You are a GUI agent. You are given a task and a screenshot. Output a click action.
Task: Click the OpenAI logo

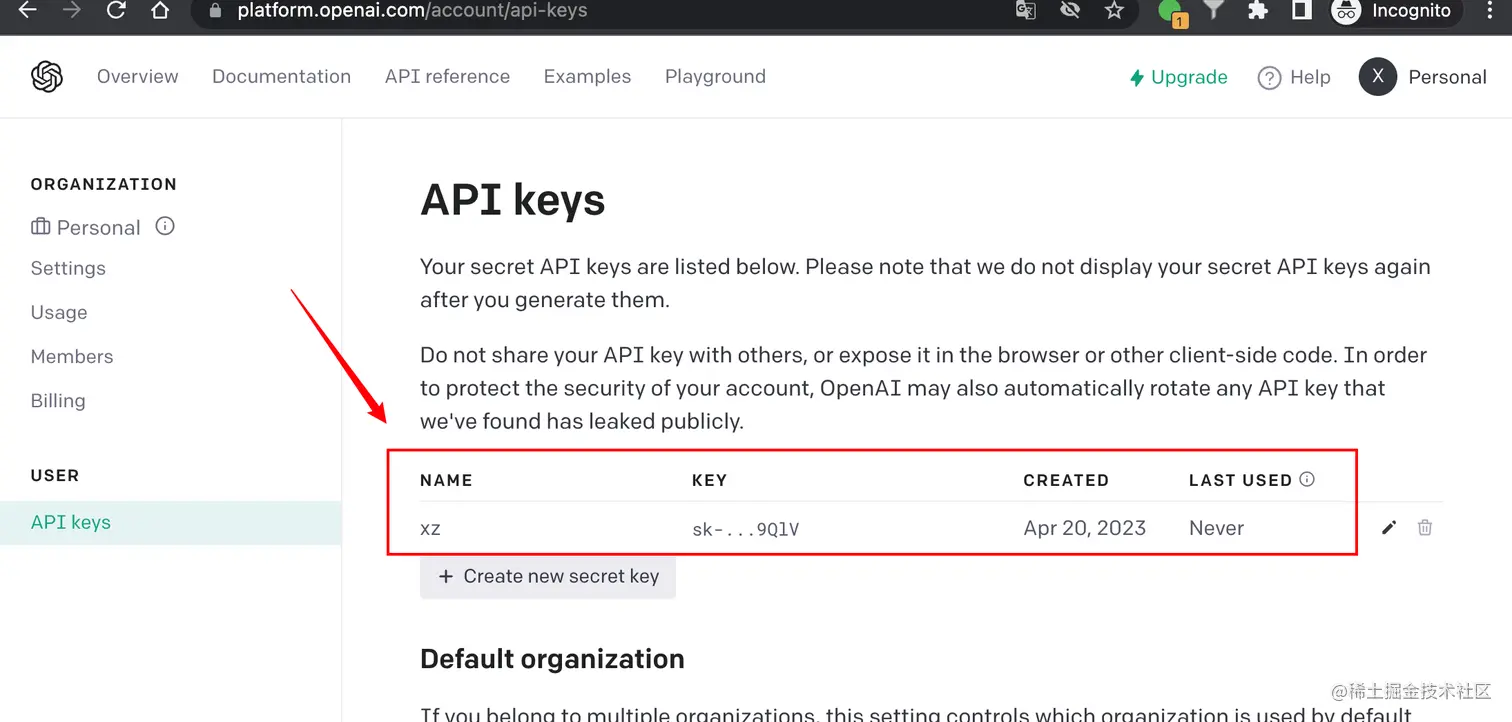[47, 77]
